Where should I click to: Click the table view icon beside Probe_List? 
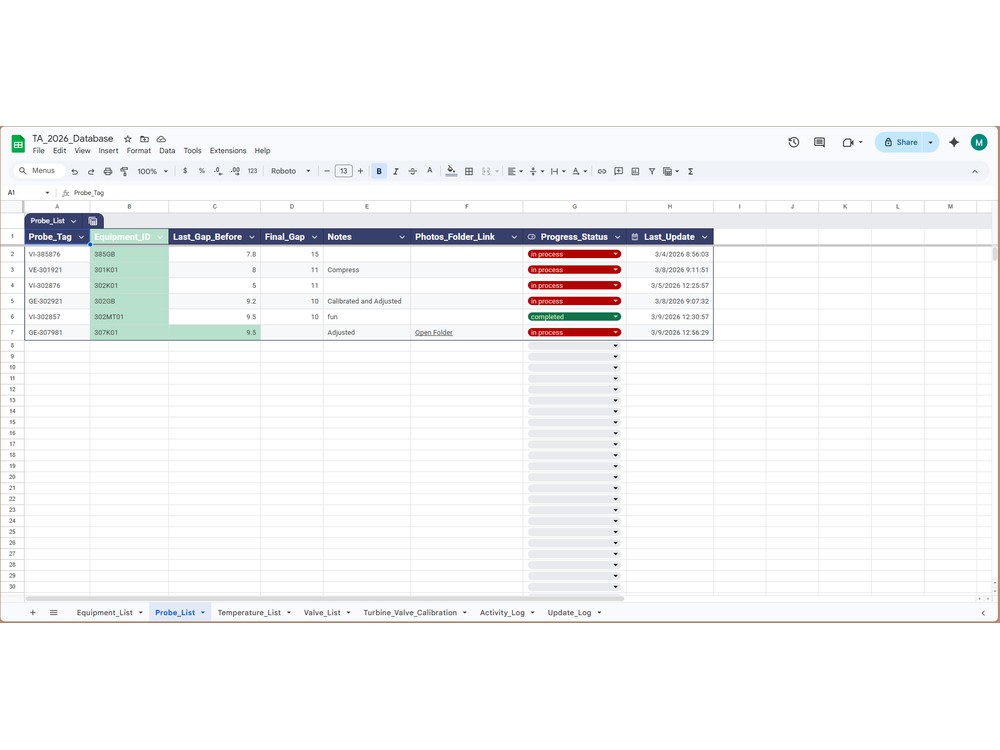point(92,221)
